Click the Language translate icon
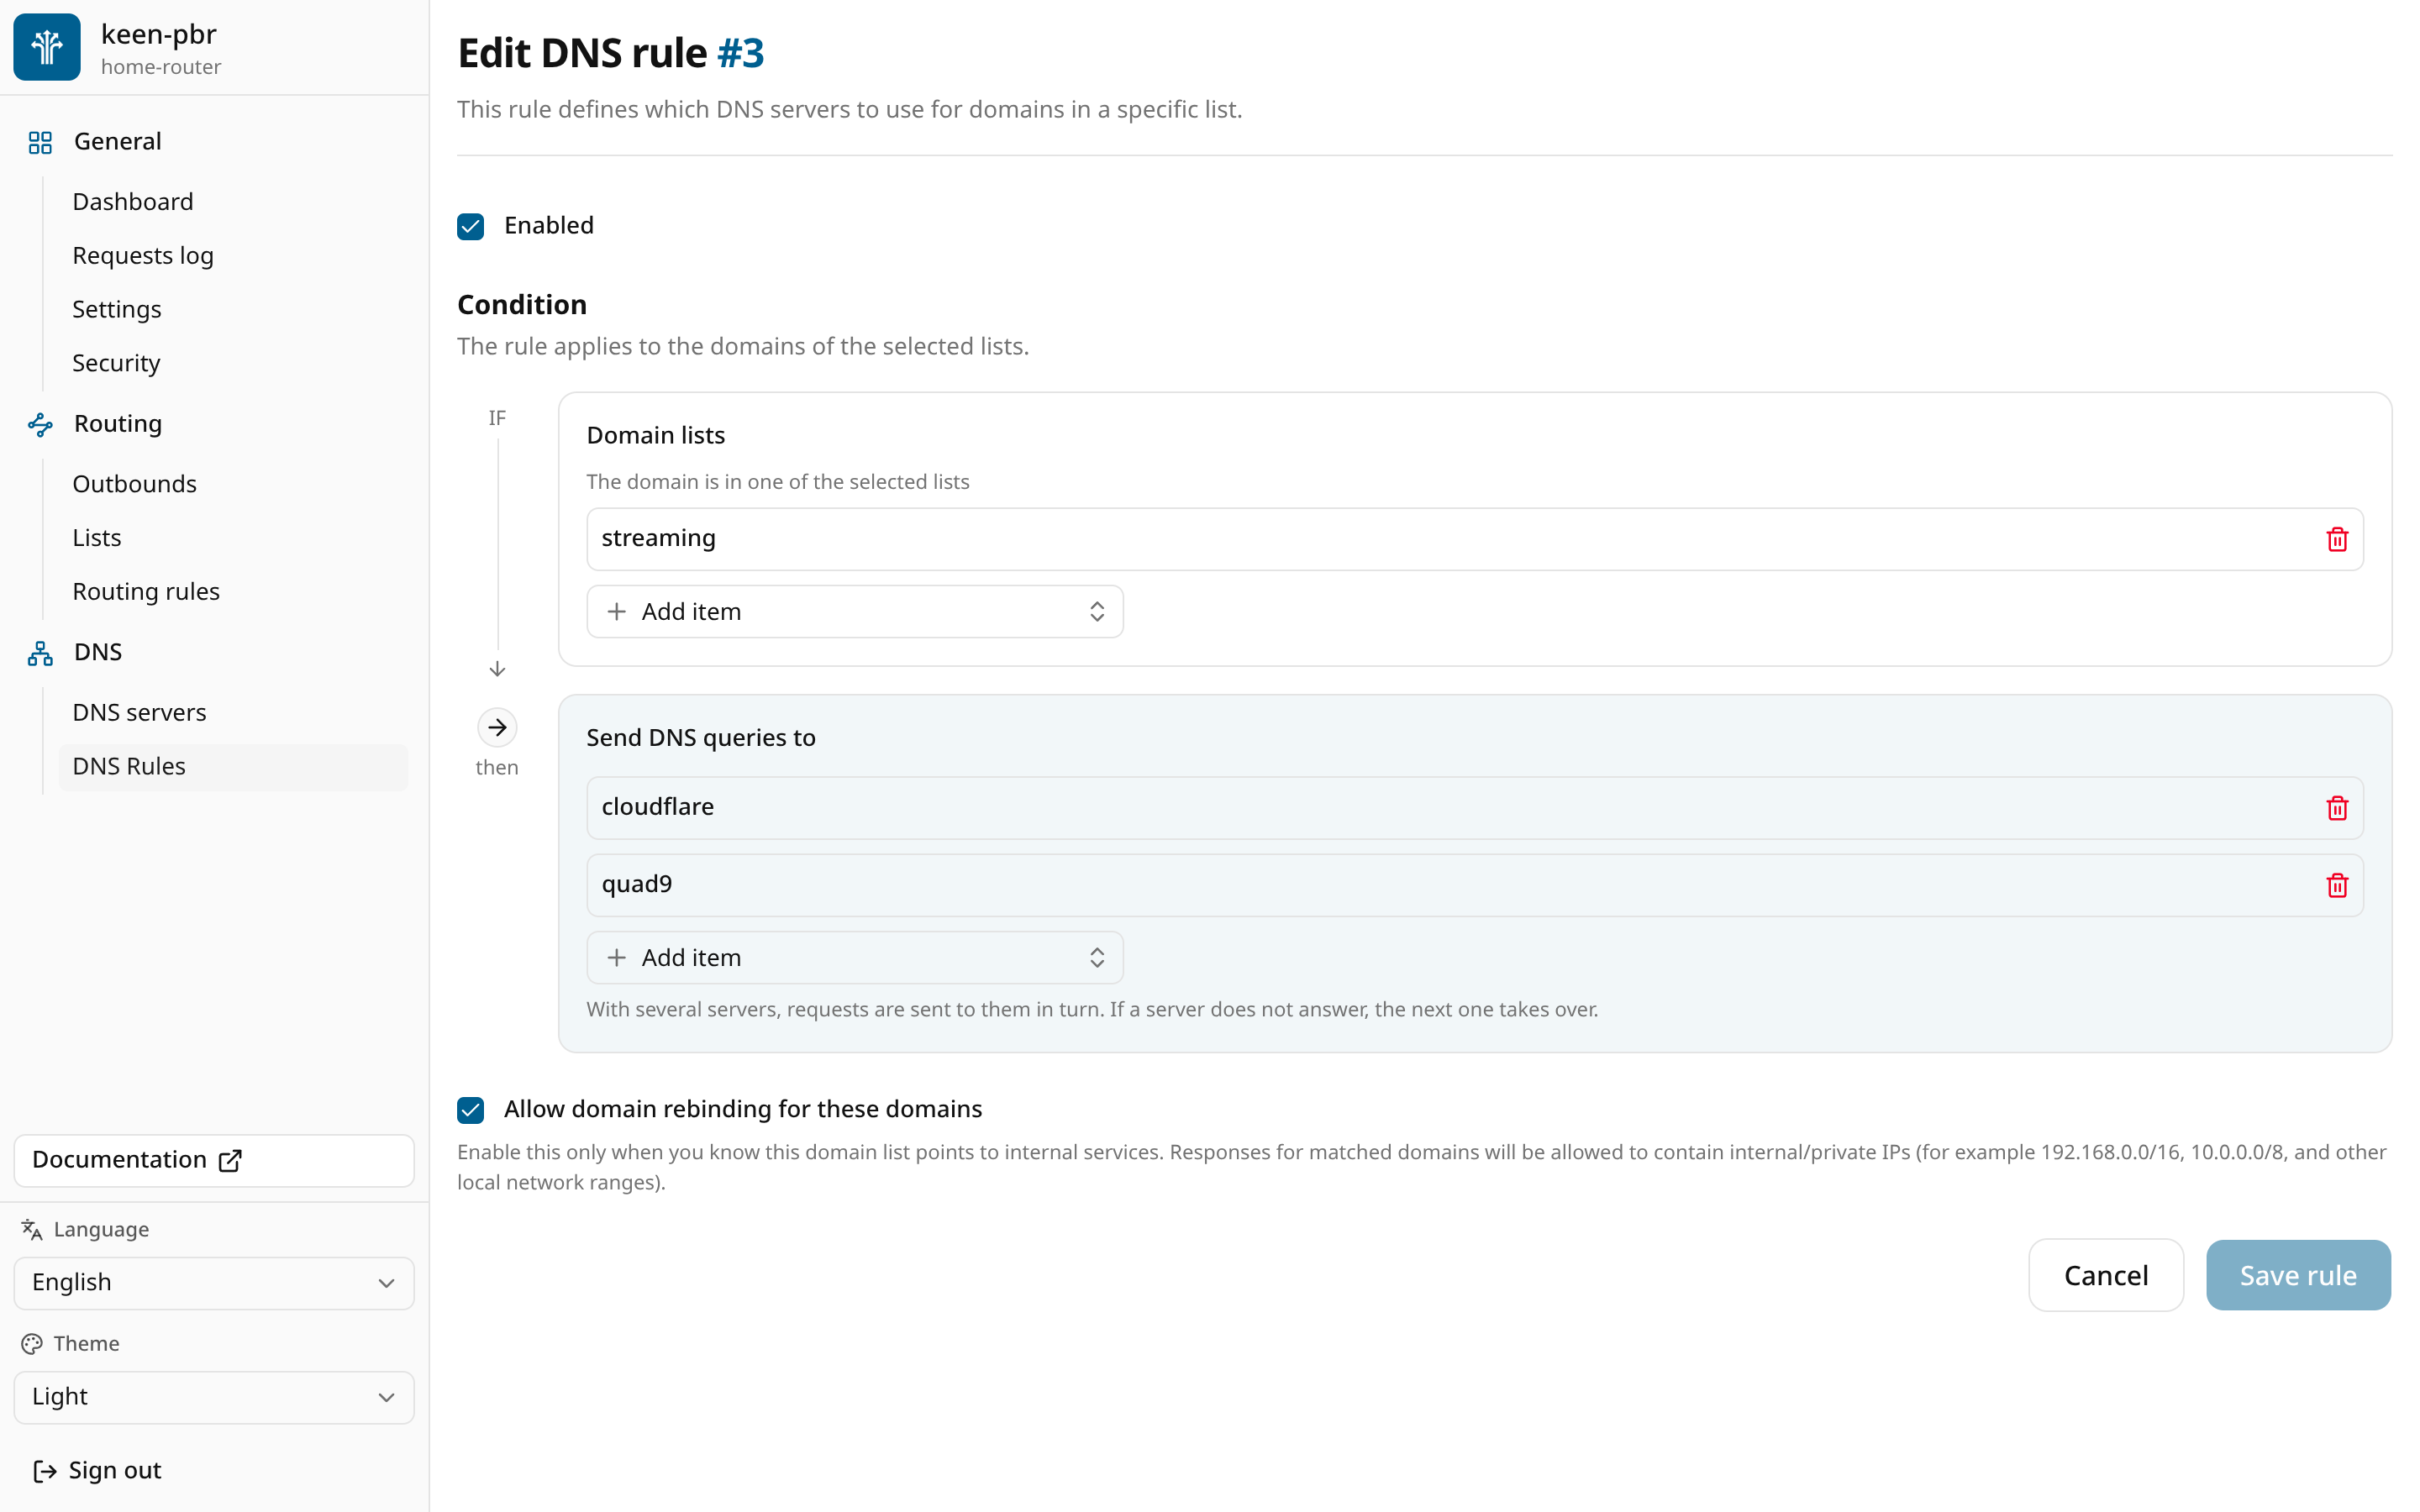The width and height of the screenshot is (2420, 1512). (32, 1229)
